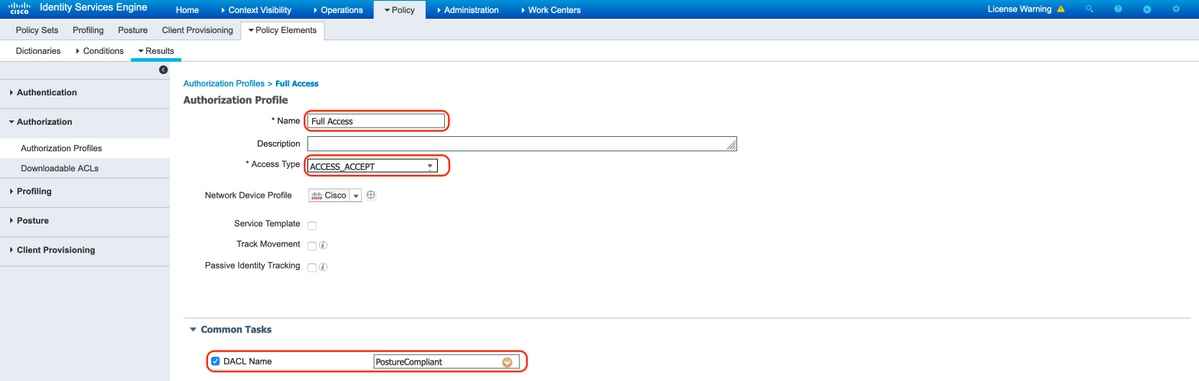Open the Work Centers menu
The image size is (1199, 381).
550,10
